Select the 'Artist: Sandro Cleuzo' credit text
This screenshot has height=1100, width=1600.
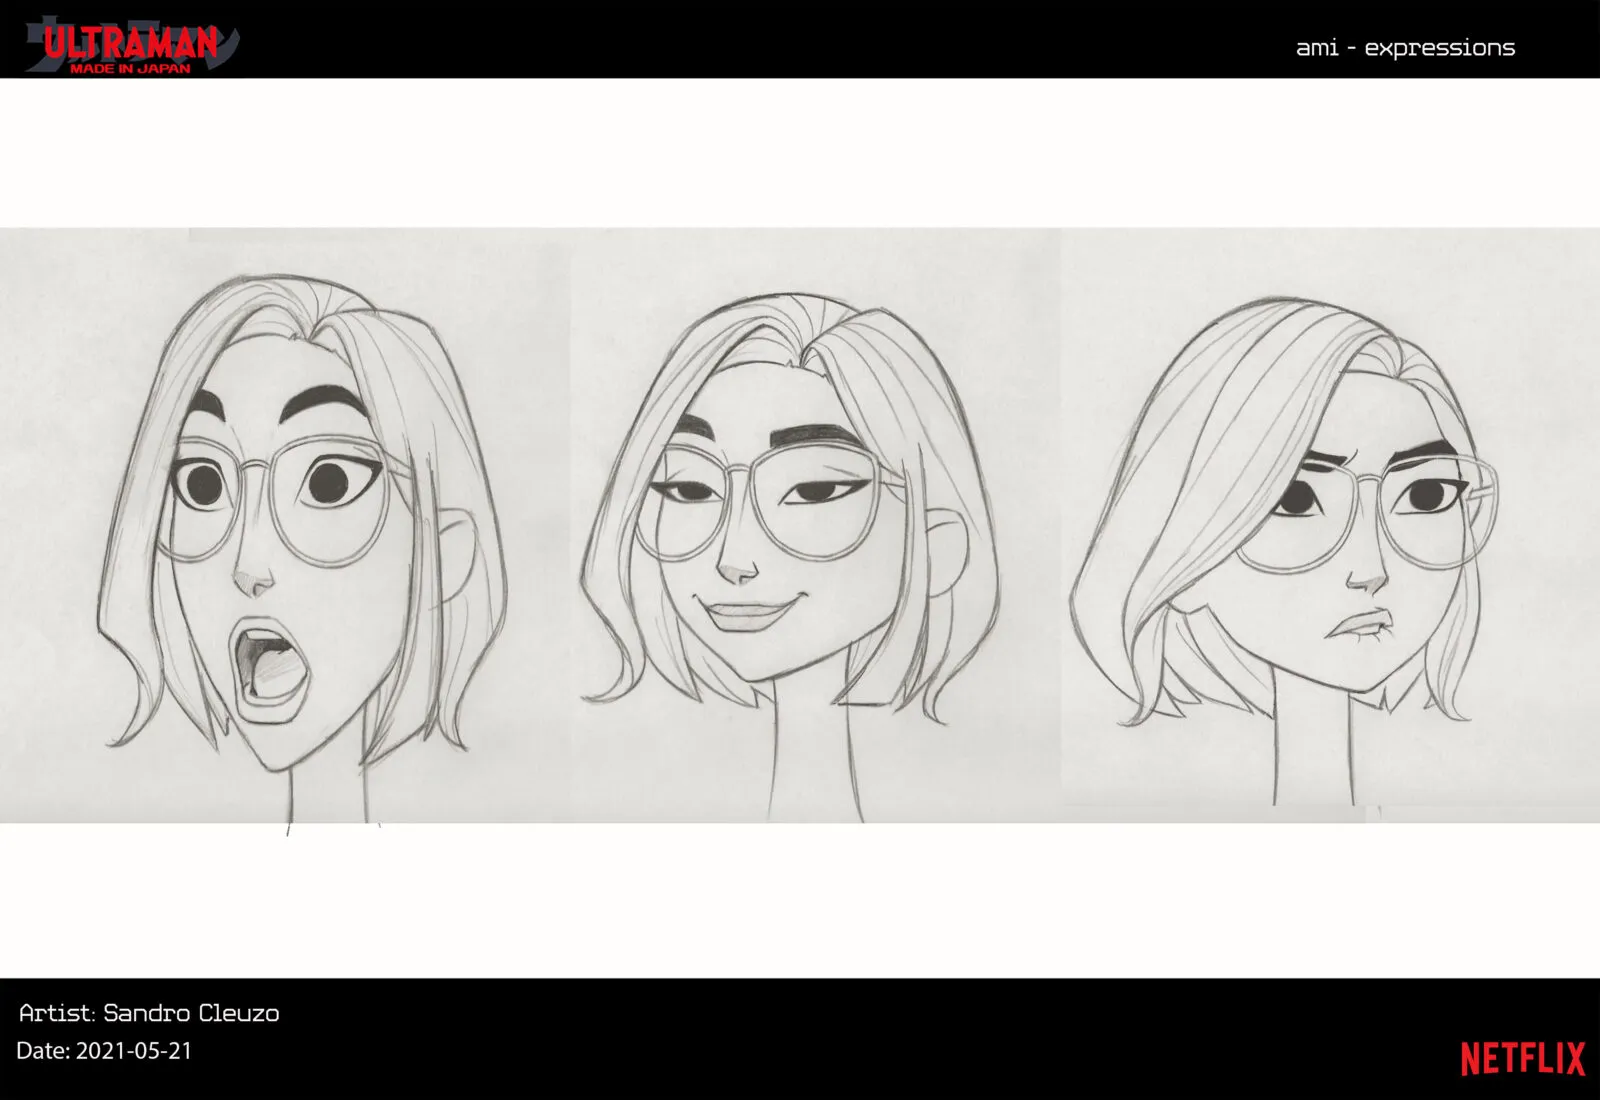click(149, 1013)
